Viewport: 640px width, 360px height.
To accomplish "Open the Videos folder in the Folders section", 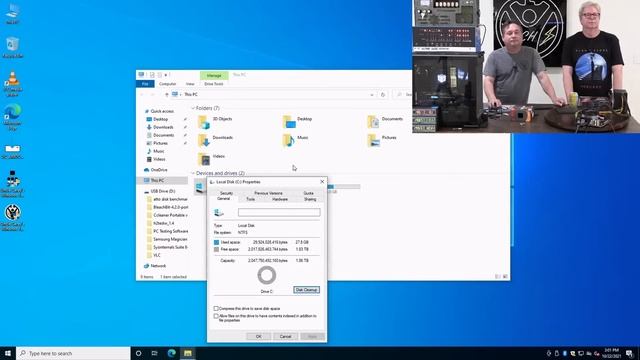I will pos(211,159).
